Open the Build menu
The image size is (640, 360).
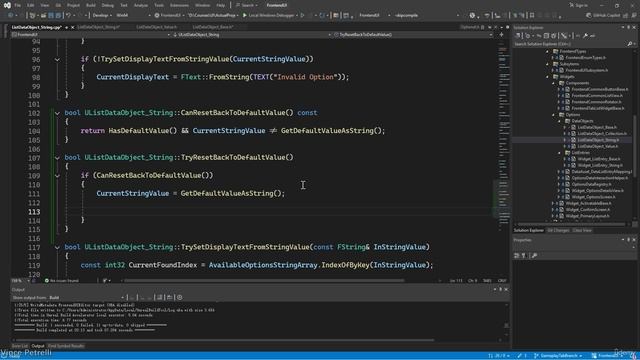[x=91, y=5]
